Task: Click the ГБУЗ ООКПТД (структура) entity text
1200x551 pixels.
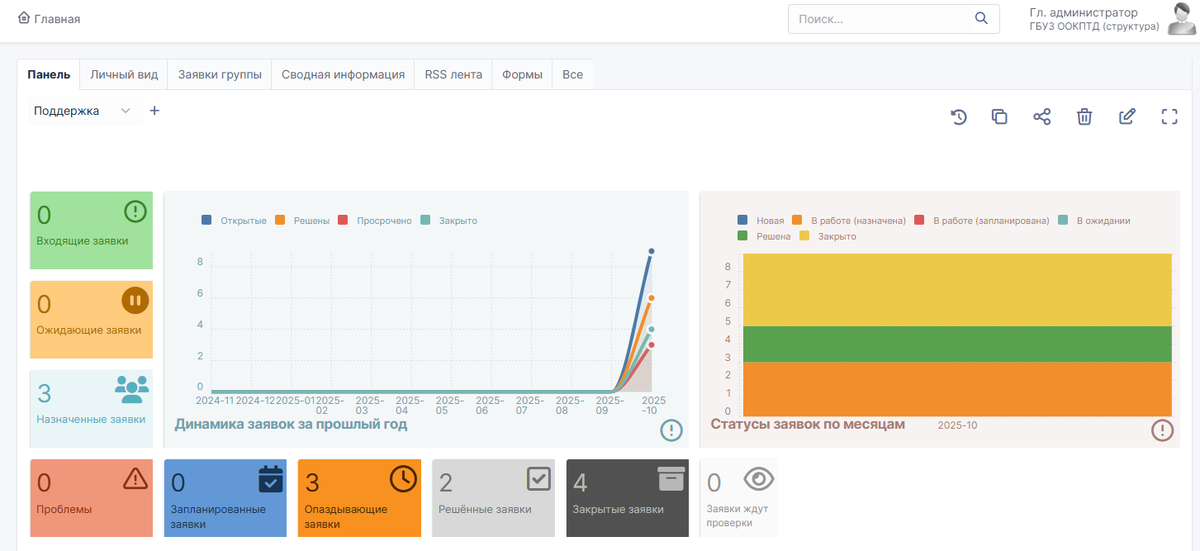Action: (x=1094, y=27)
